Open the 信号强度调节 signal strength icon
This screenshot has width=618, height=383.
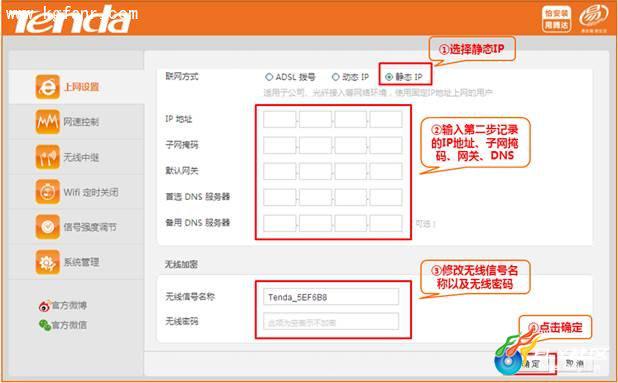tap(47, 227)
